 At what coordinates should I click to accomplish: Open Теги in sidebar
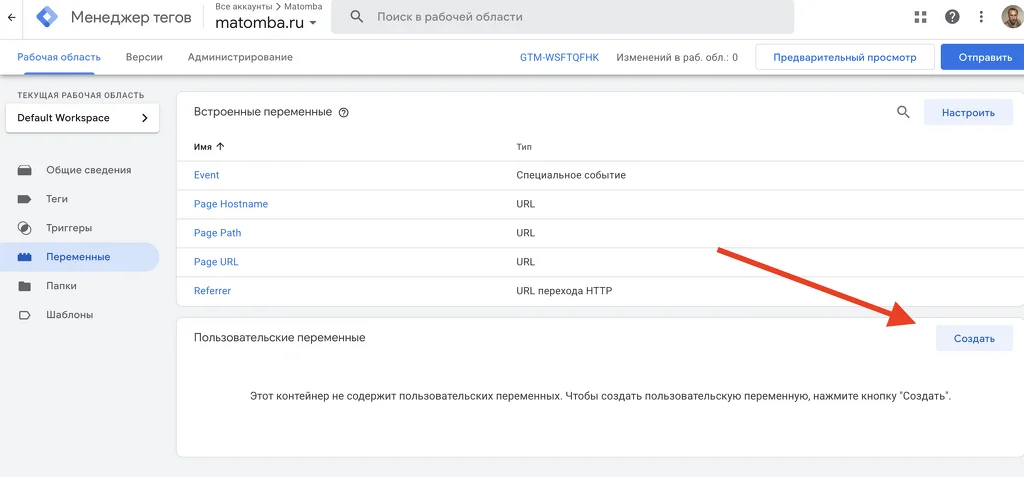(57, 199)
